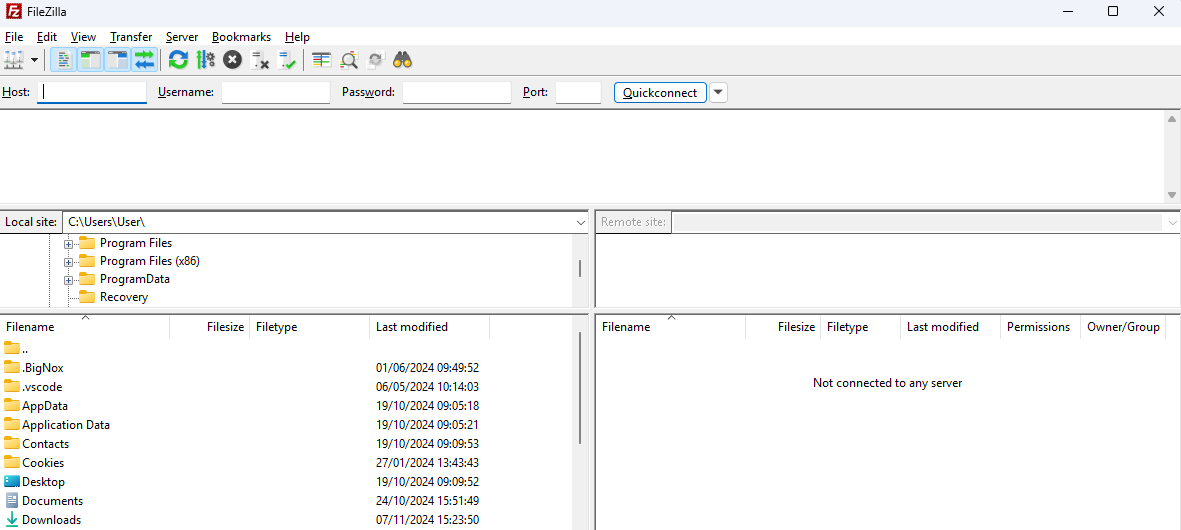Cancel current operation icon

[232, 60]
